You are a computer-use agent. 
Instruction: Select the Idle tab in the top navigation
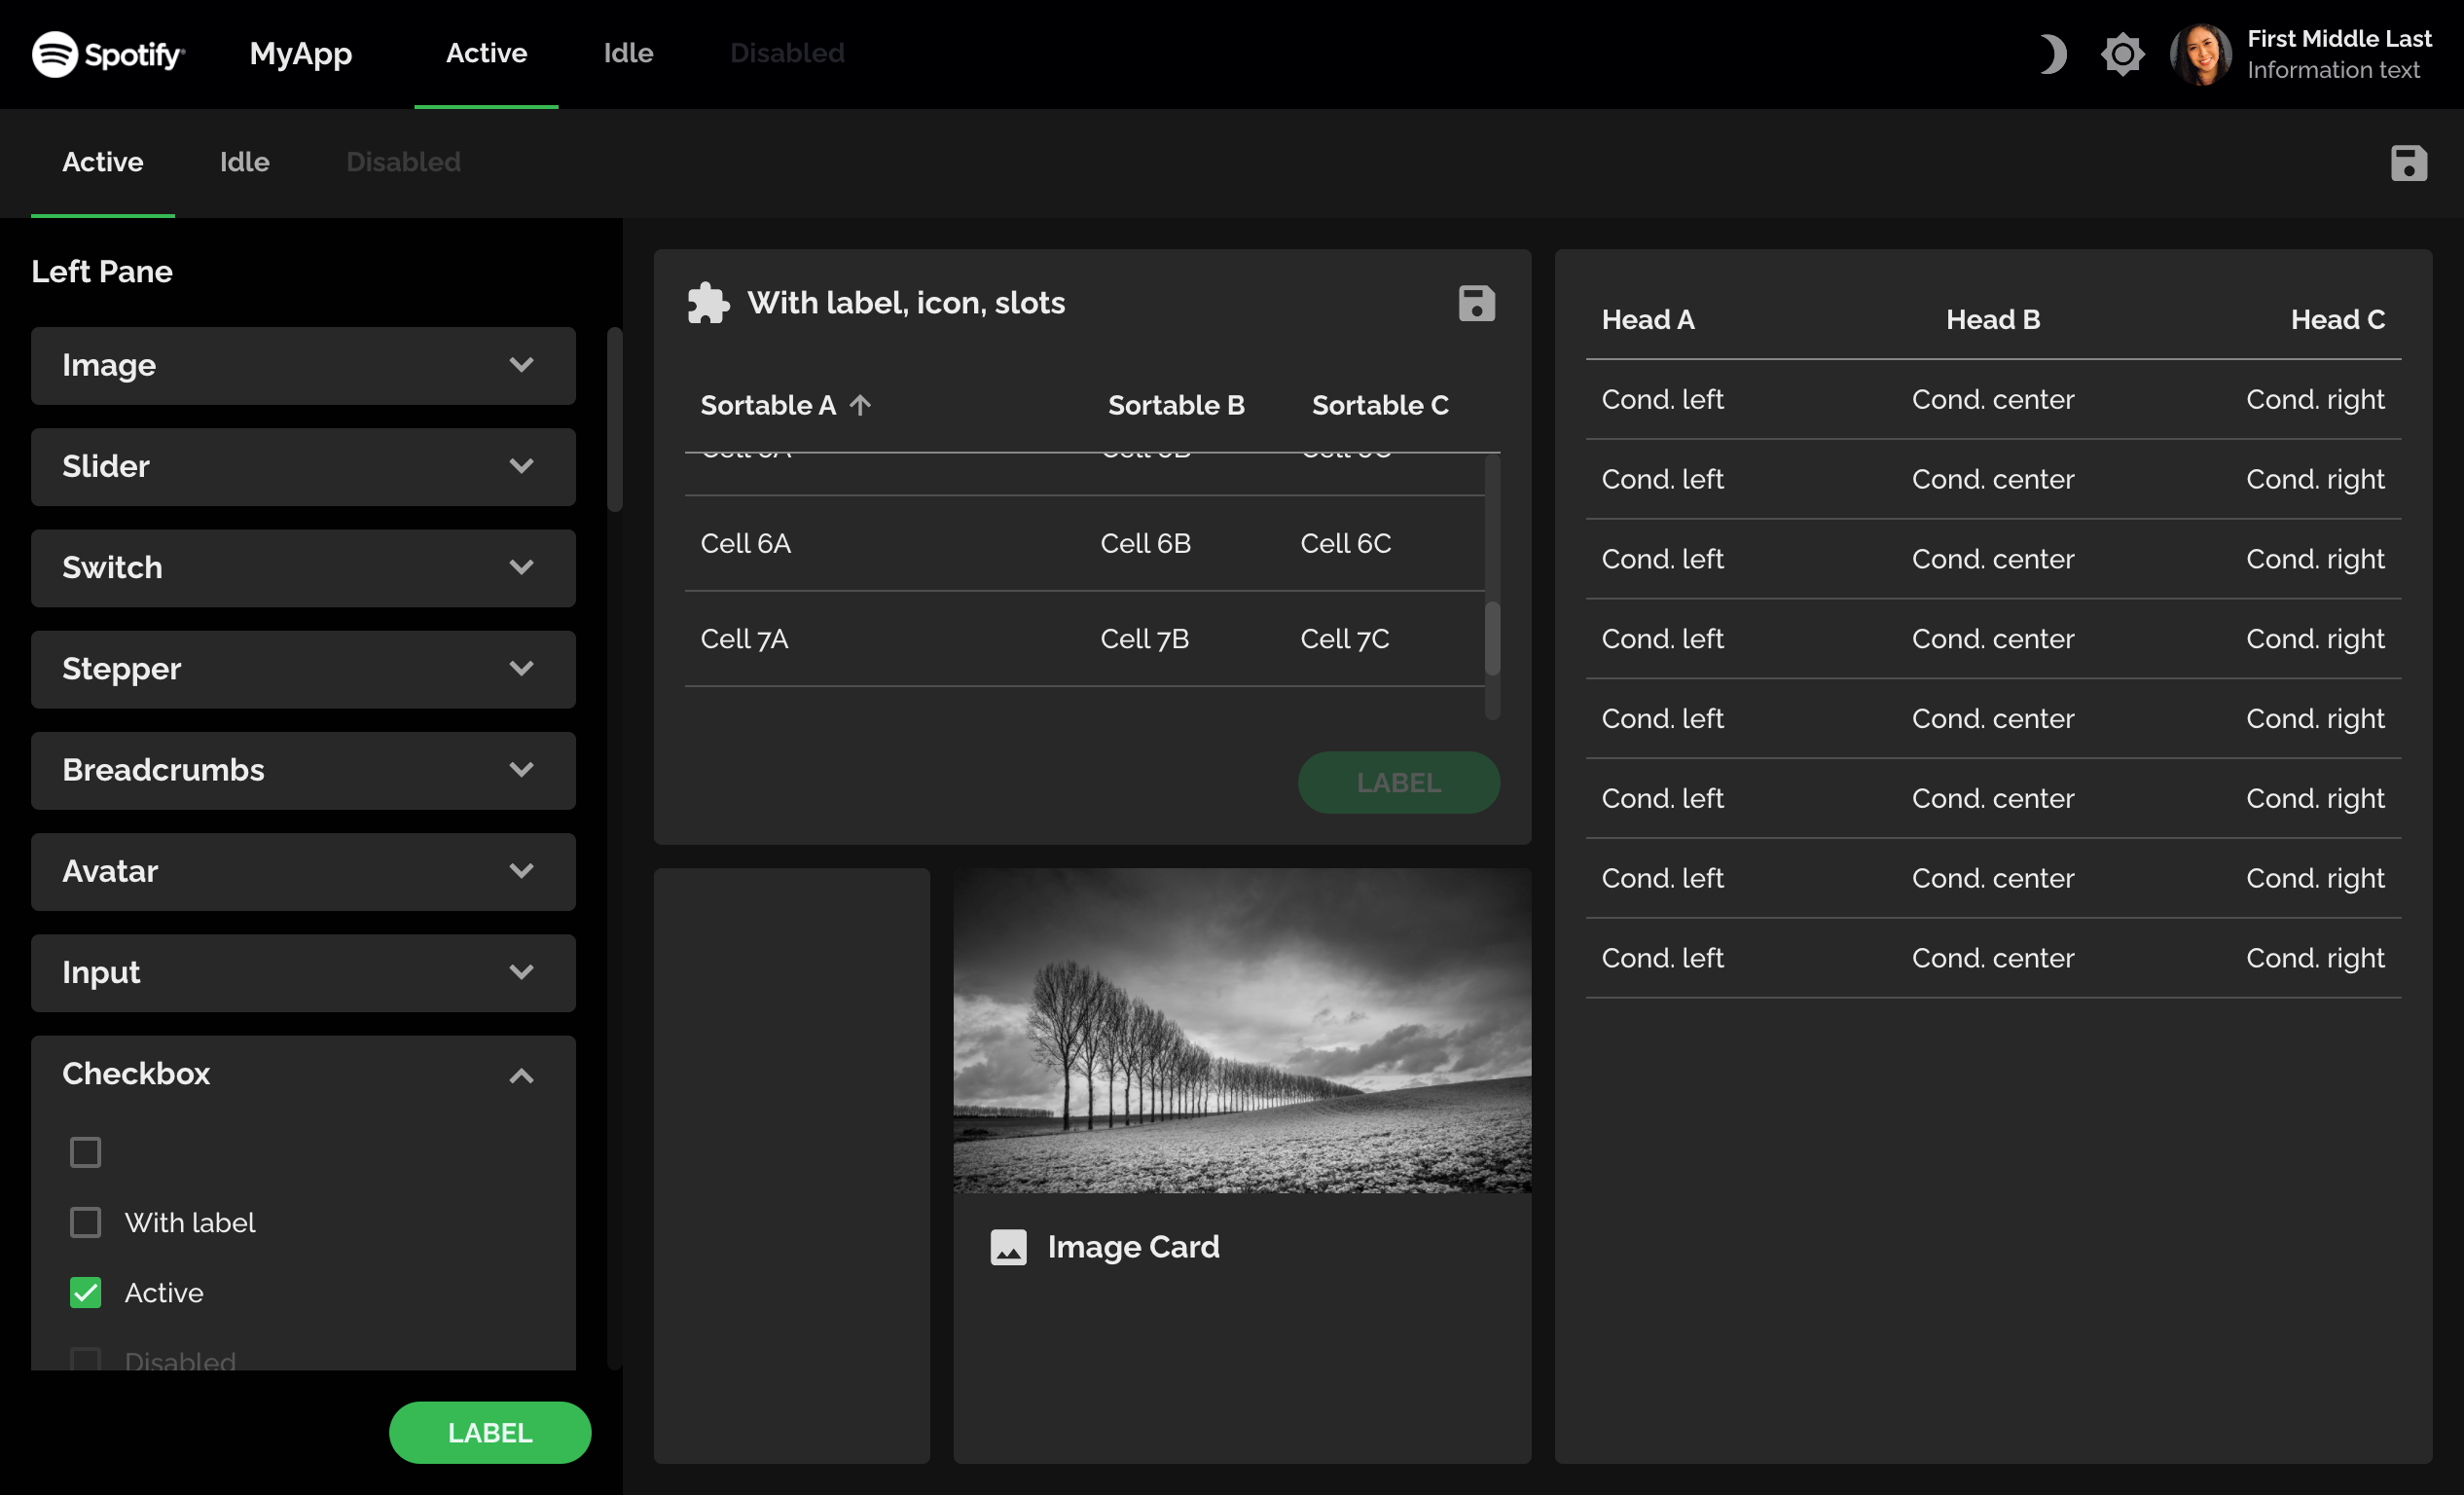point(628,53)
